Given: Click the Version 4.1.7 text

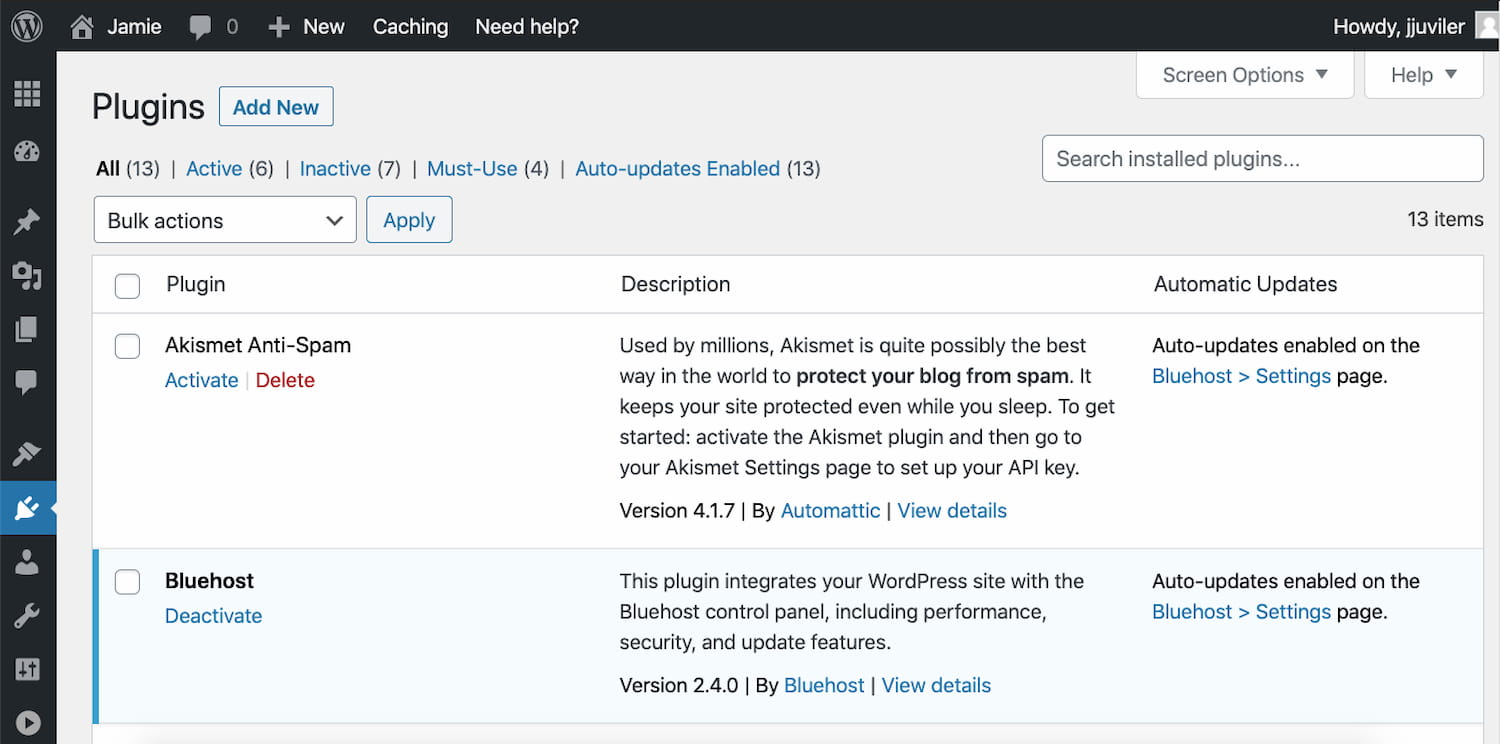Looking at the screenshot, I should coord(677,510).
